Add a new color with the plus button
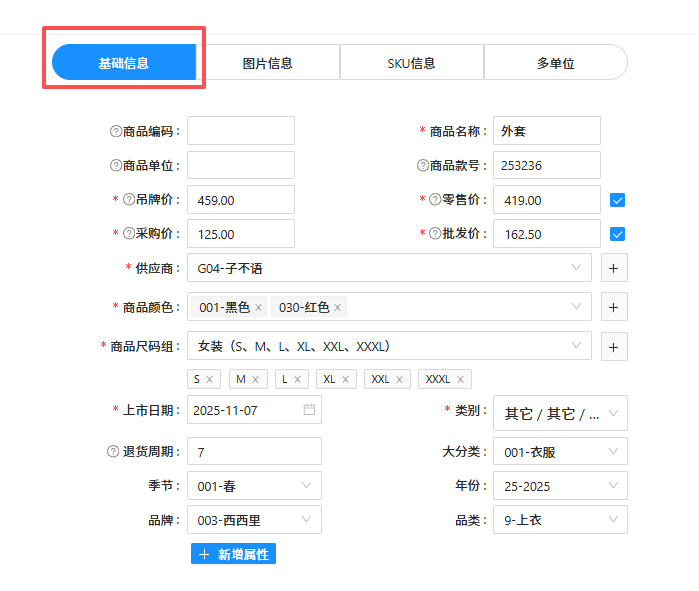The image size is (699, 591). 614,307
